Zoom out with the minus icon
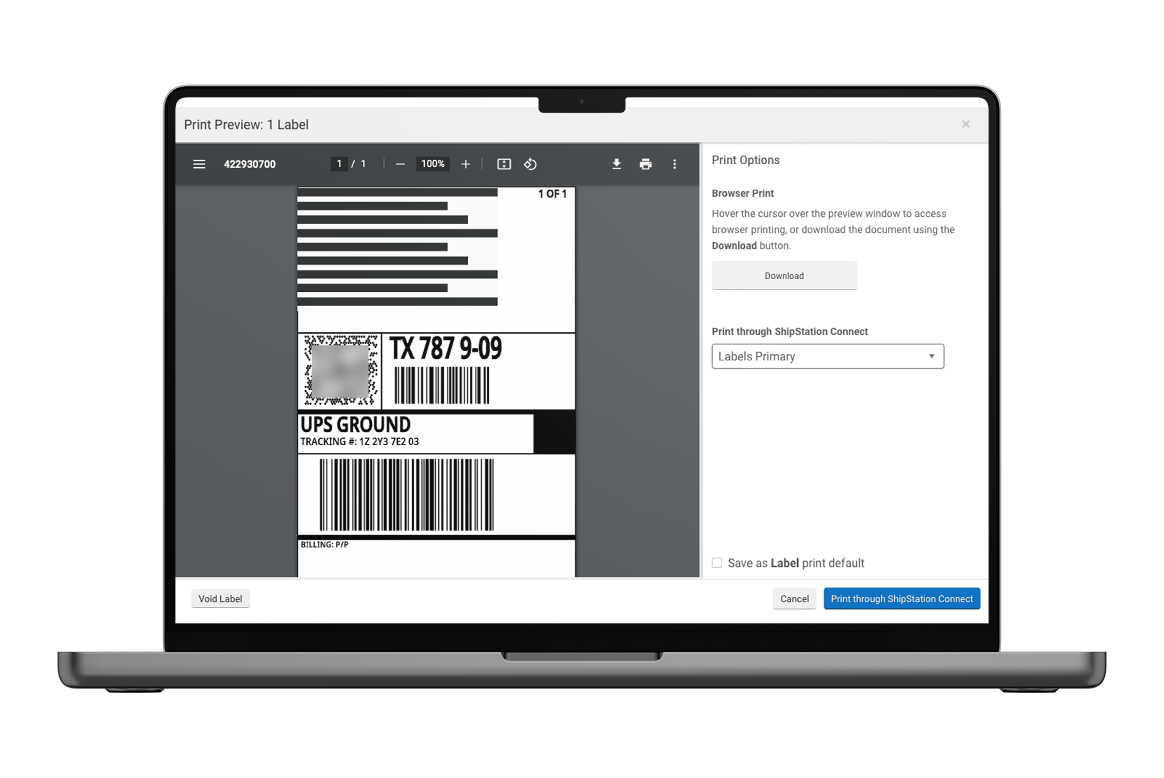This screenshot has height=778, width=1164. click(x=400, y=164)
